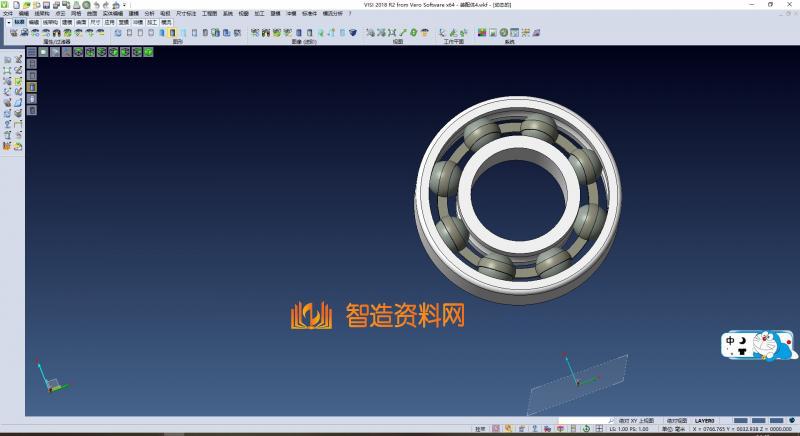The width and height of the screenshot is (800, 436).
Task: Click the leftmost blue swatch in status bar
Action: click(740, 421)
